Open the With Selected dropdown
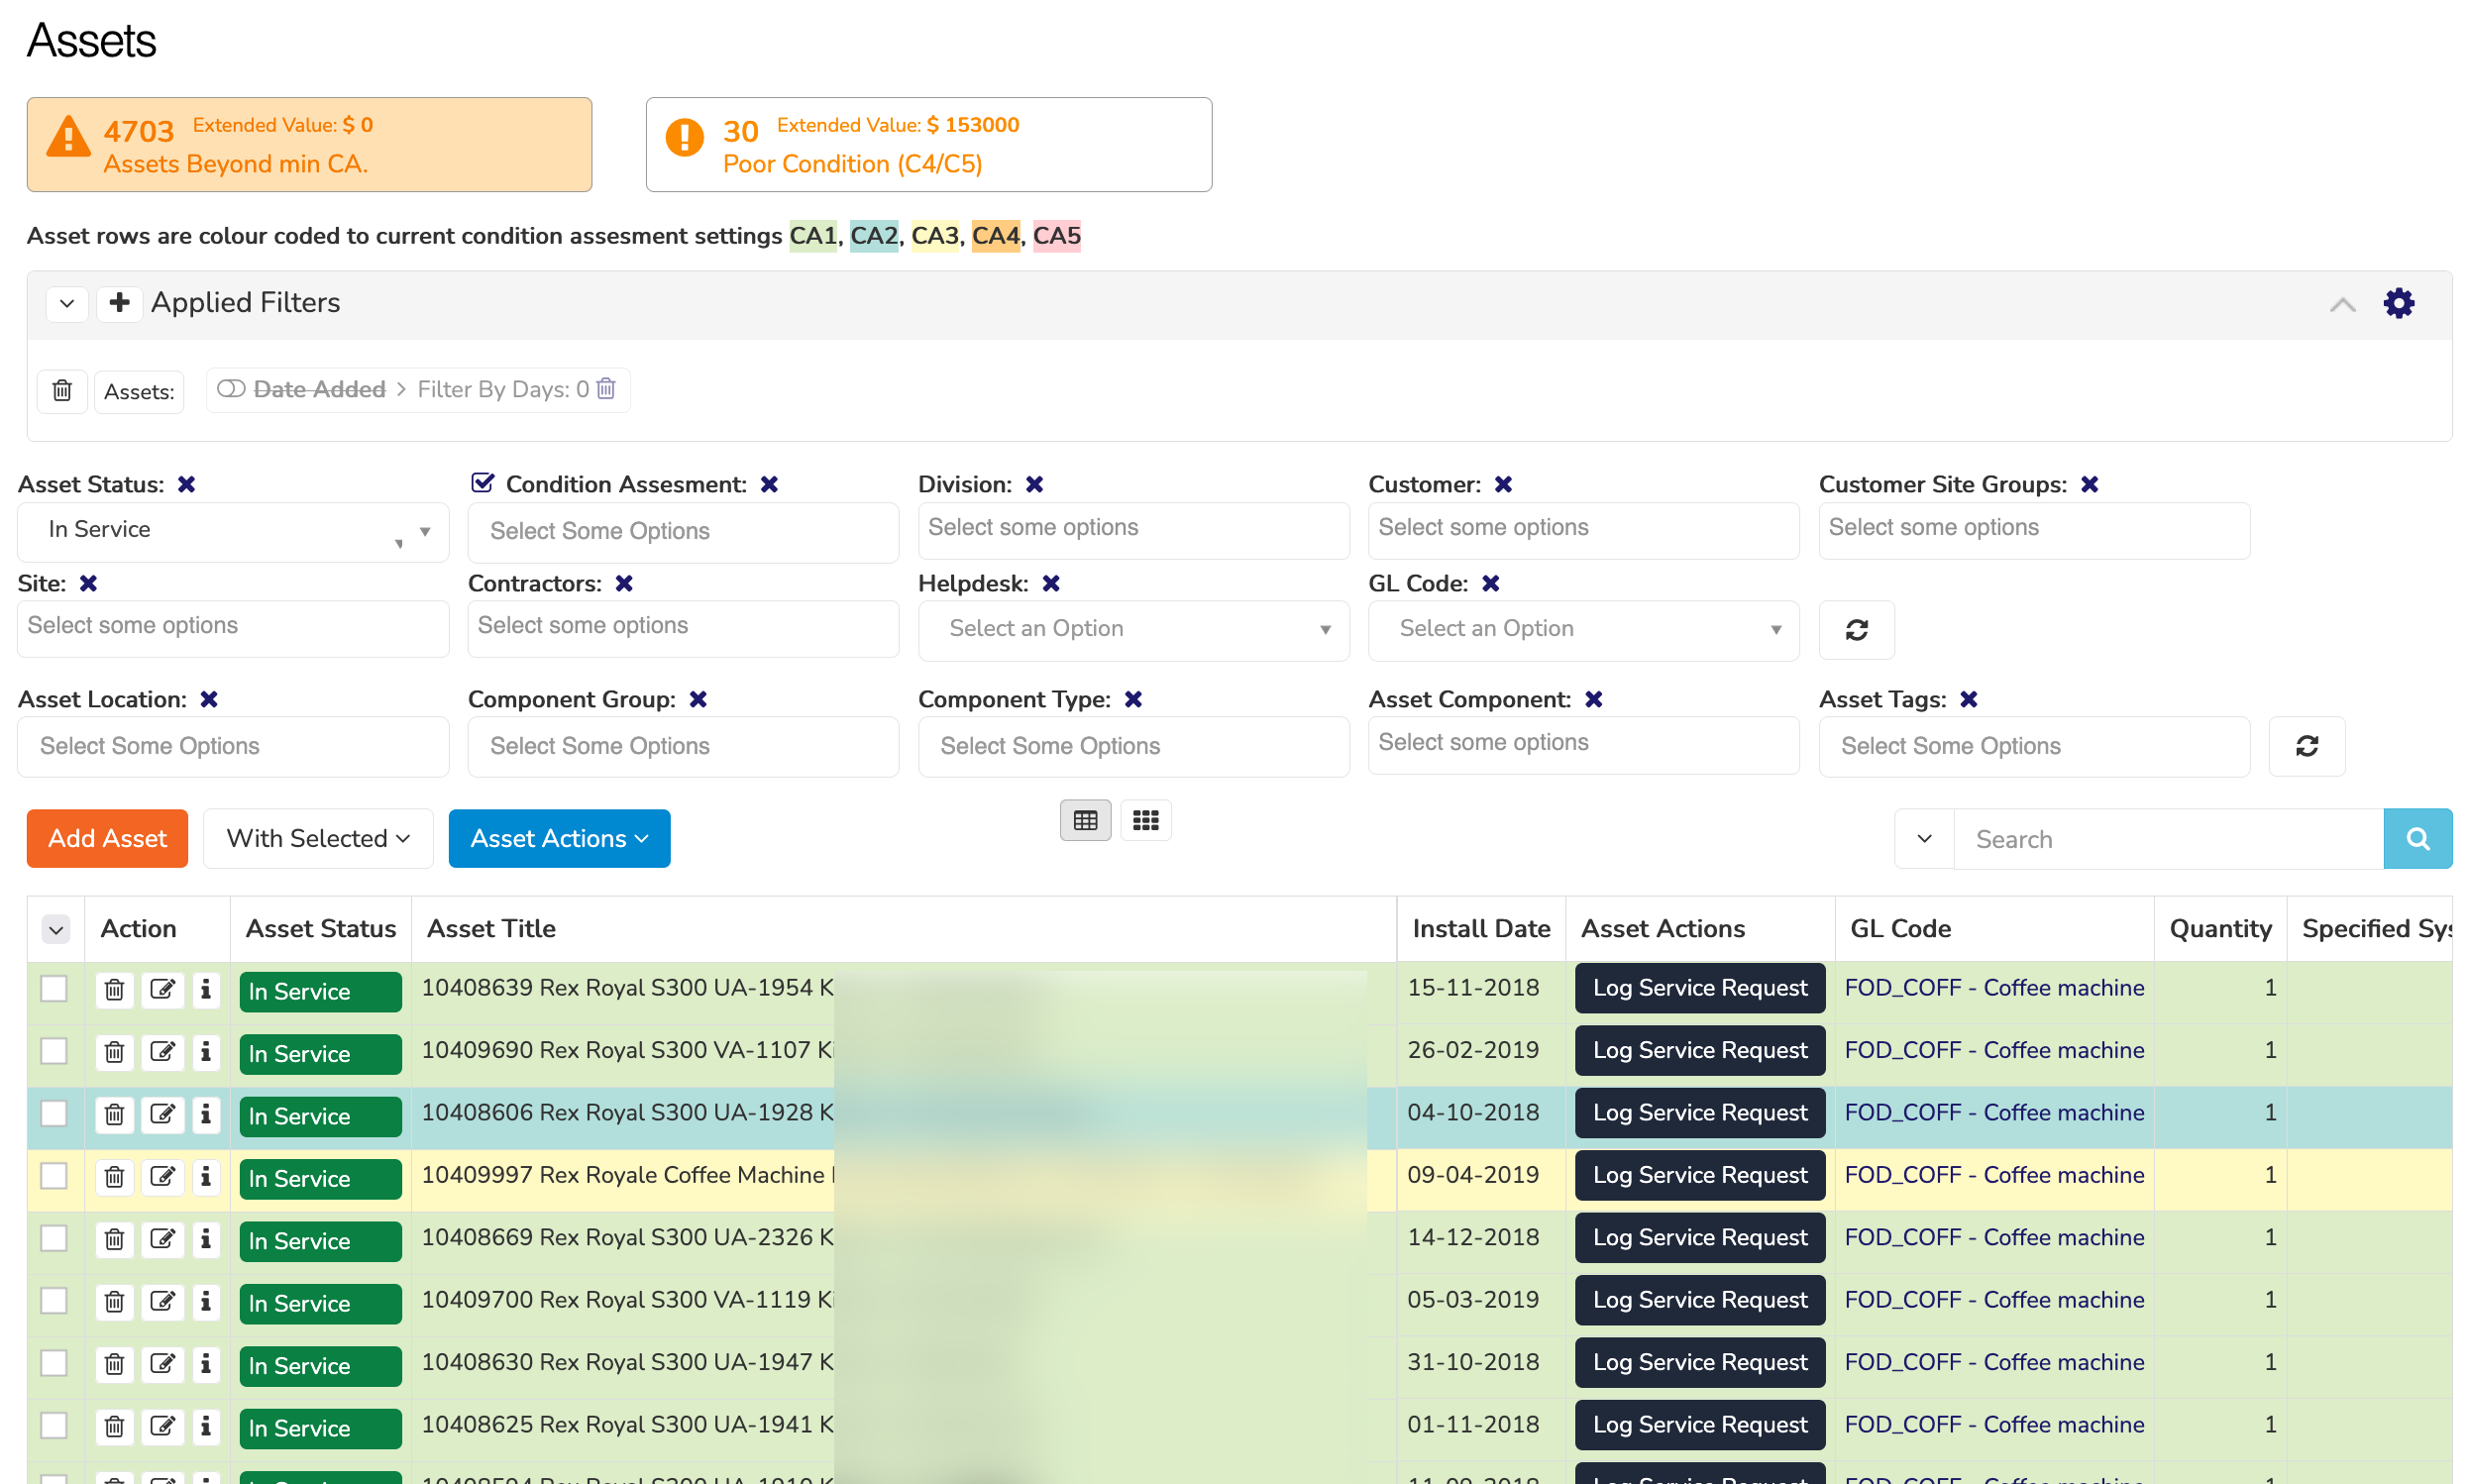2469x1484 pixels. pyautogui.click(x=317, y=838)
